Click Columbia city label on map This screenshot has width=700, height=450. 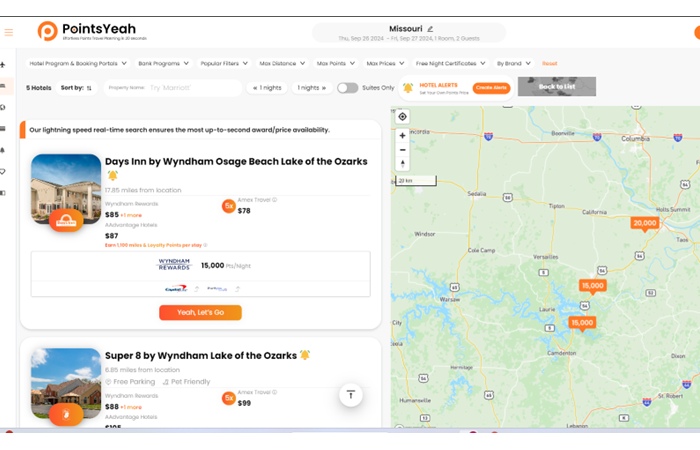point(635,139)
